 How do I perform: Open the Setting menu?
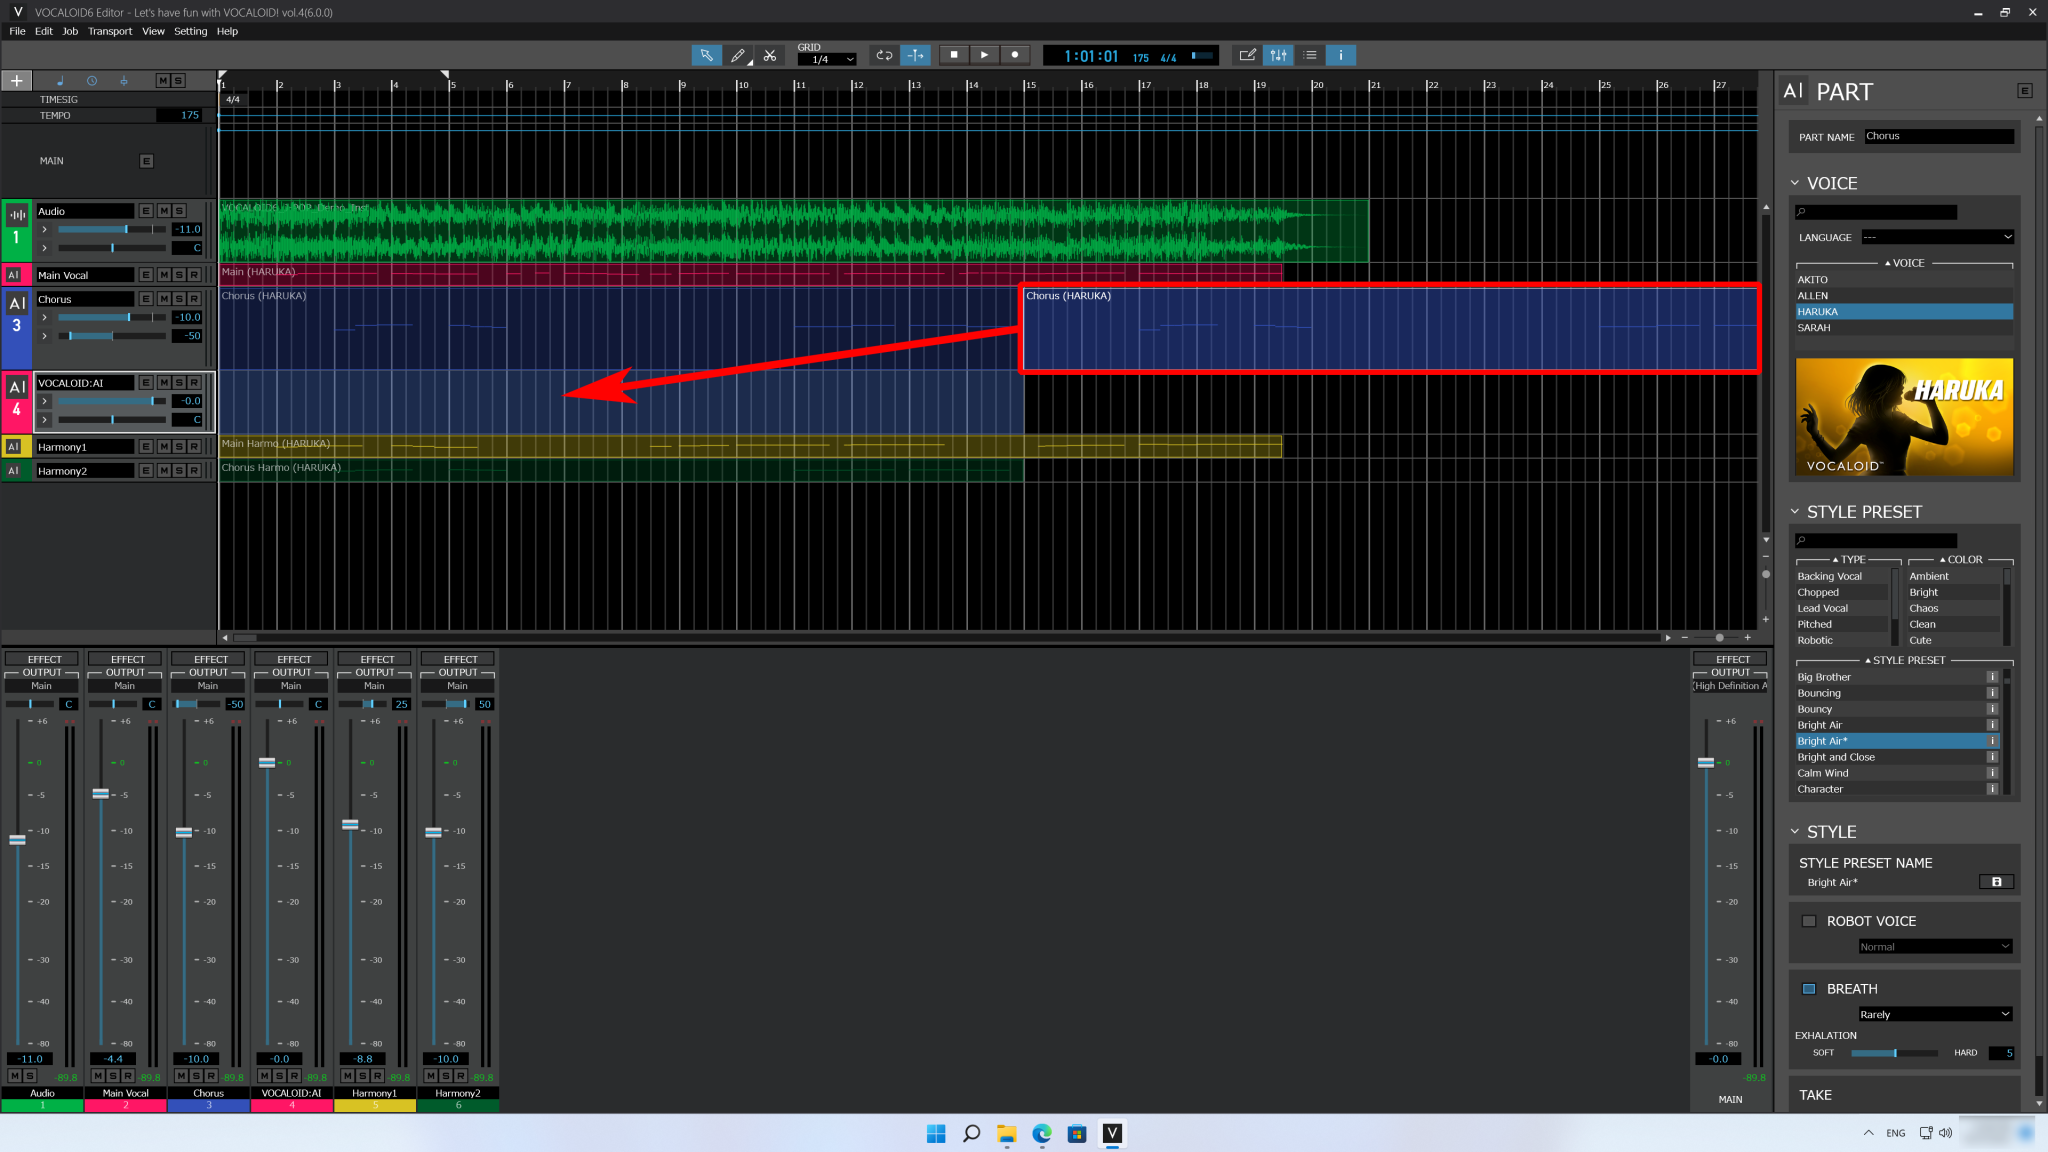(190, 31)
